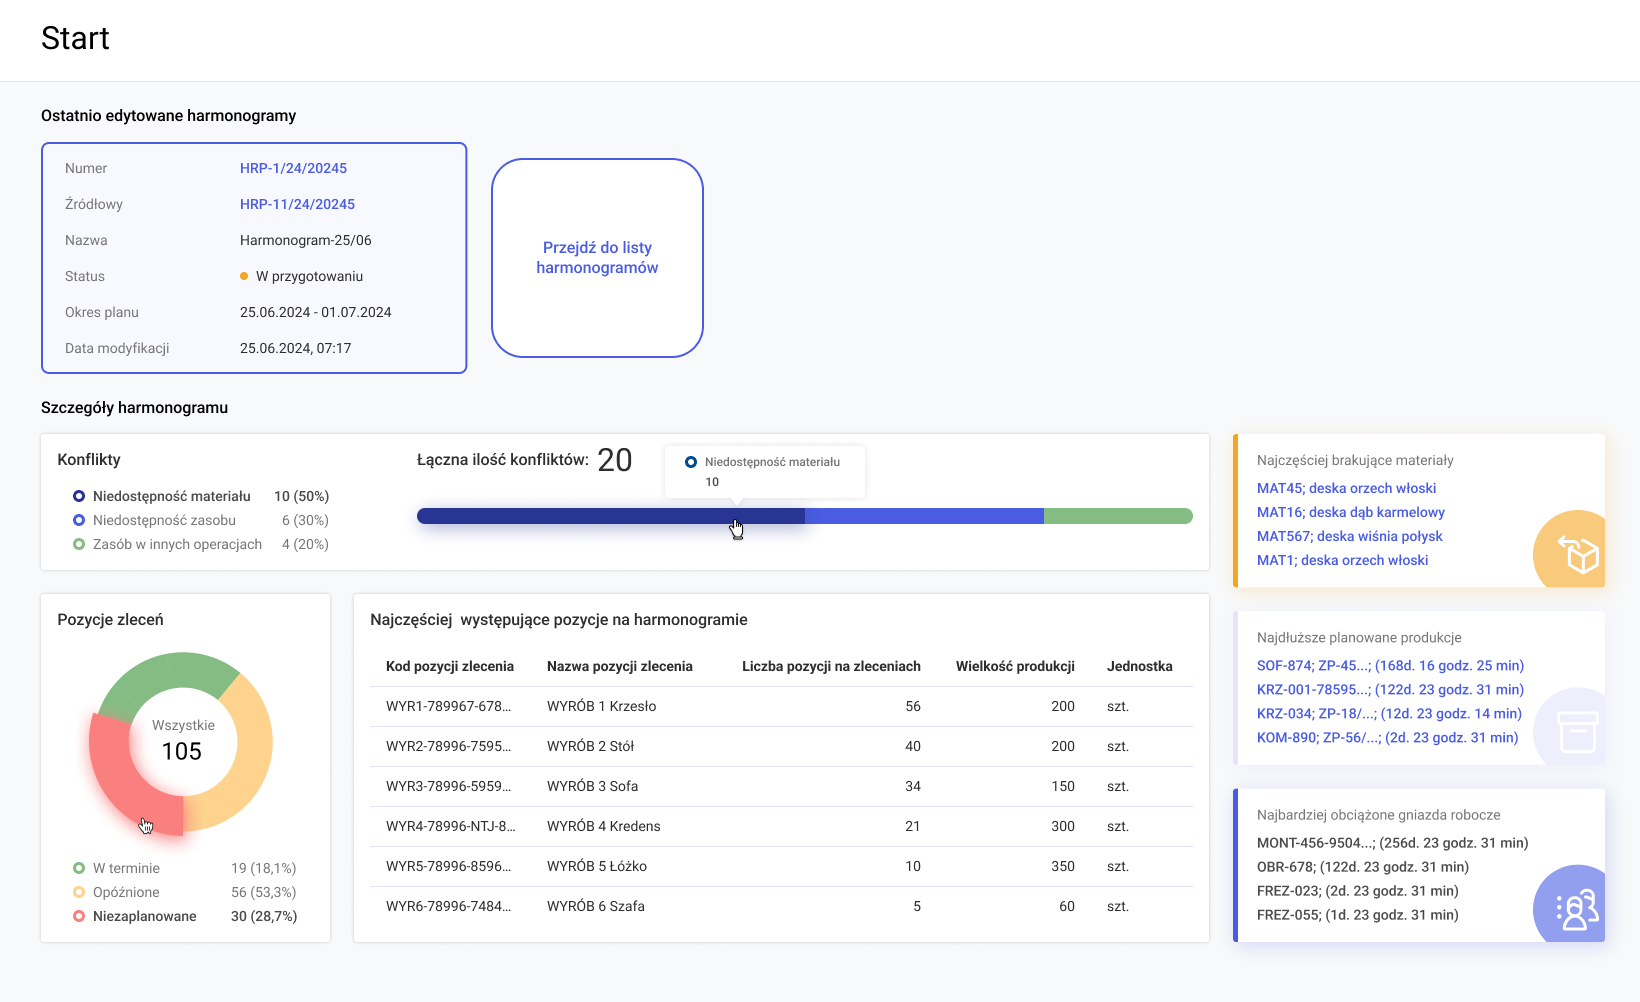The height and width of the screenshot is (1002, 1640).
Task: Open schedule number HRP-1/24/20245
Action: tap(293, 168)
